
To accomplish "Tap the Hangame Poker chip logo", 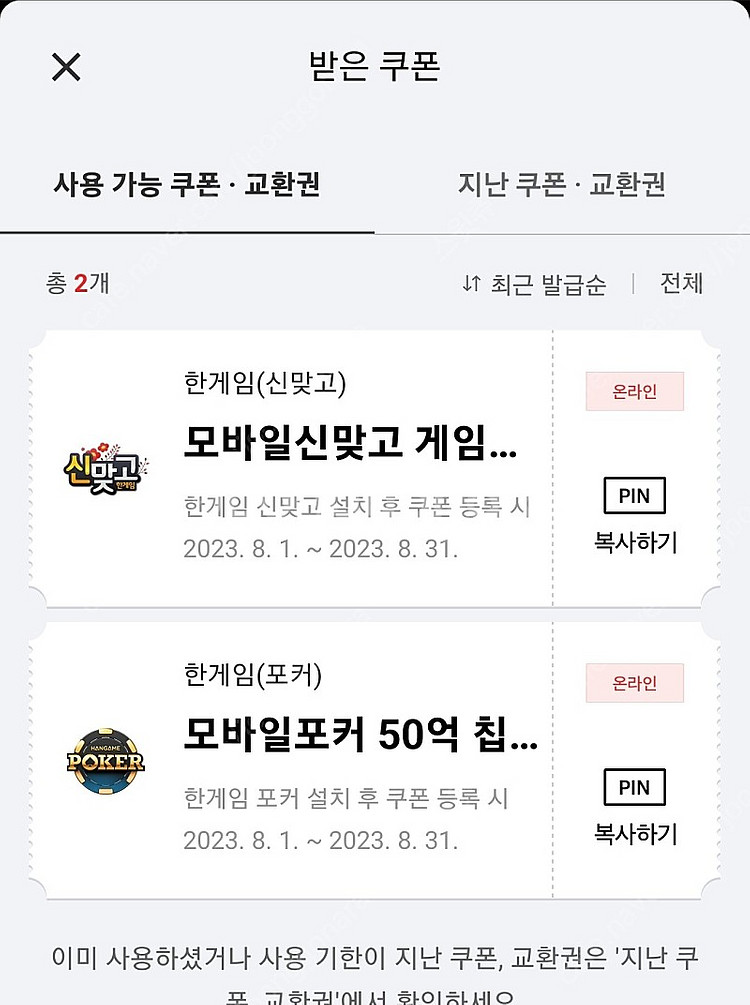I will [105, 762].
